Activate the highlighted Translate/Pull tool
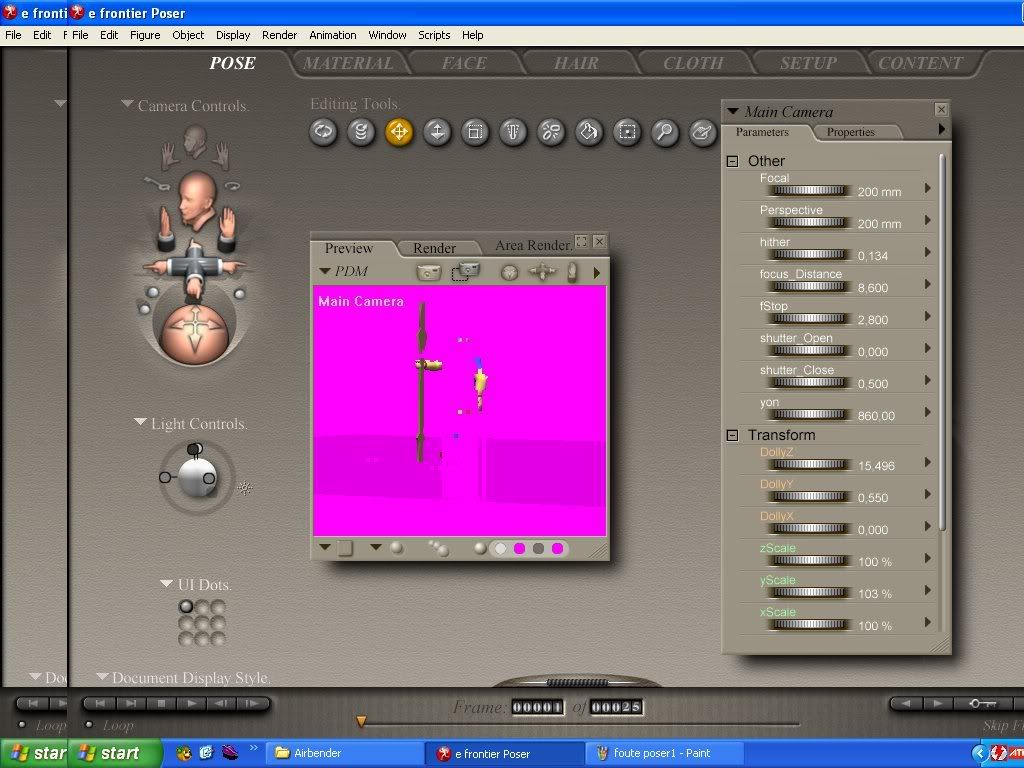Image resolution: width=1024 pixels, height=768 pixels. pyautogui.click(x=399, y=132)
